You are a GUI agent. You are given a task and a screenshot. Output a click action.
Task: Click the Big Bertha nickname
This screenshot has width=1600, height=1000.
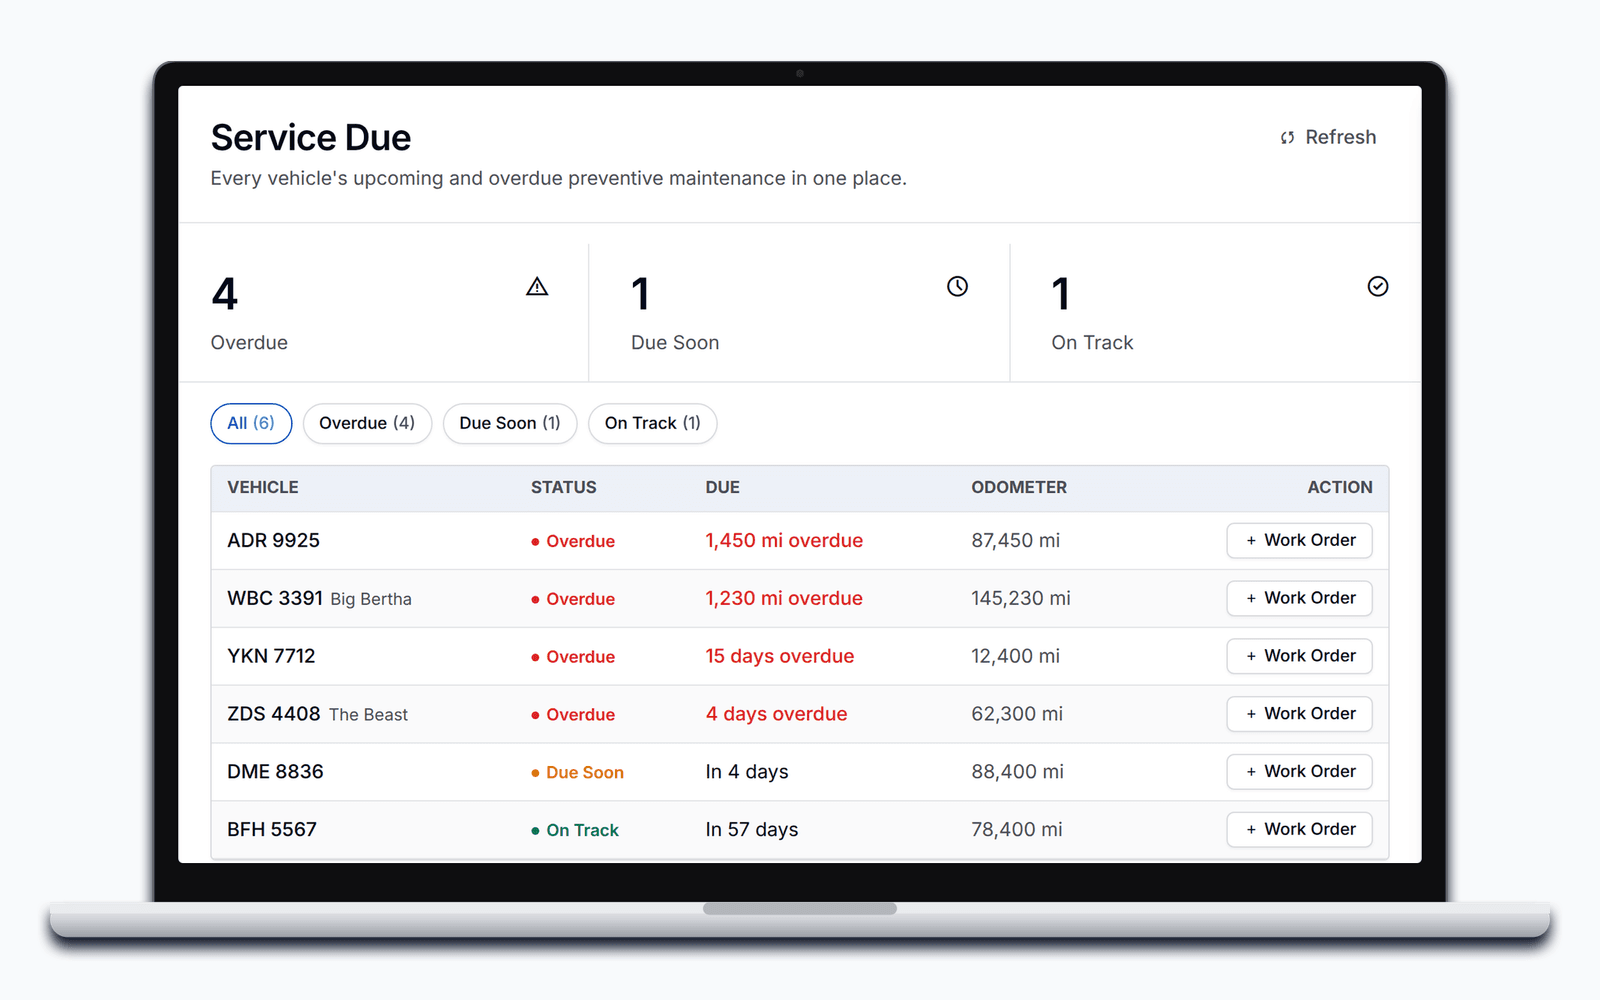(371, 599)
